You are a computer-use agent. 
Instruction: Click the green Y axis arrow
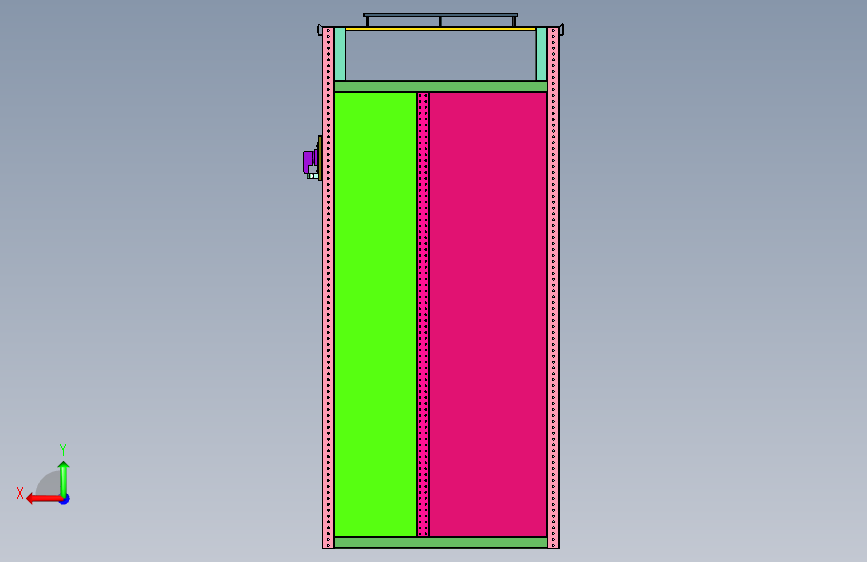(64, 479)
